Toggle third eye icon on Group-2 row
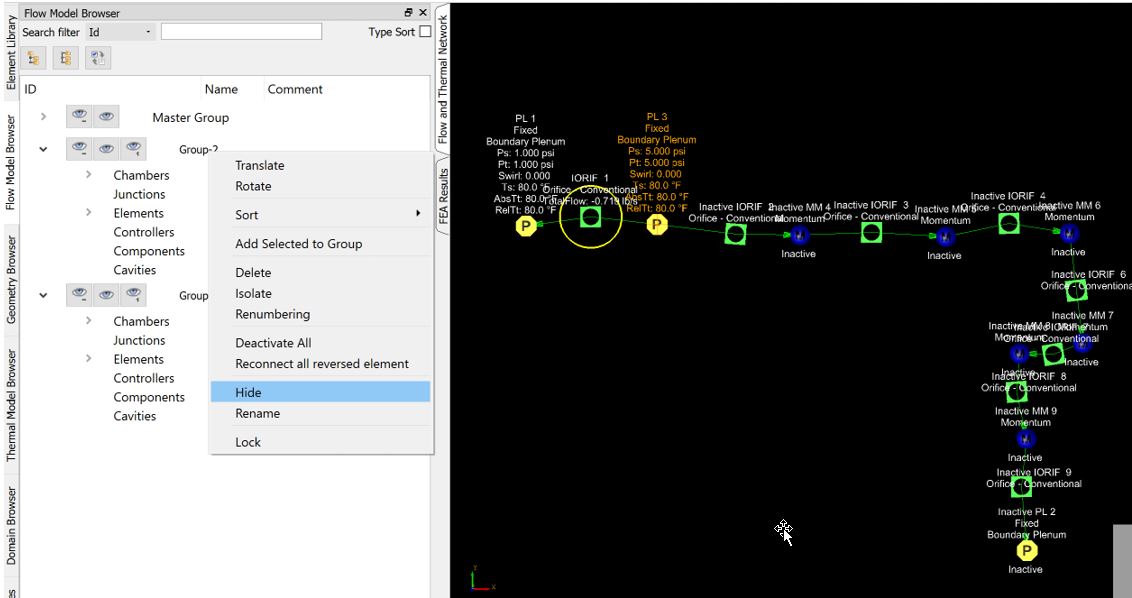 (133, 149)
